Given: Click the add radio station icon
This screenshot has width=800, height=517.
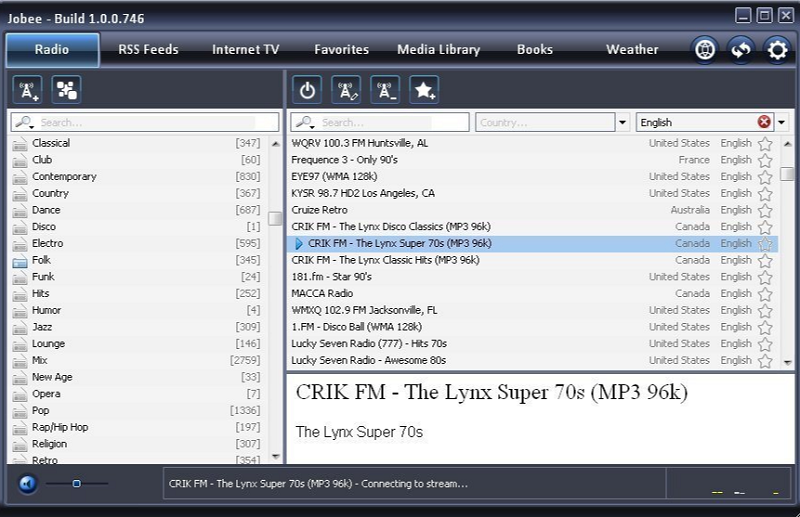Looking at the screenshot, I should (x=28, y=90).
